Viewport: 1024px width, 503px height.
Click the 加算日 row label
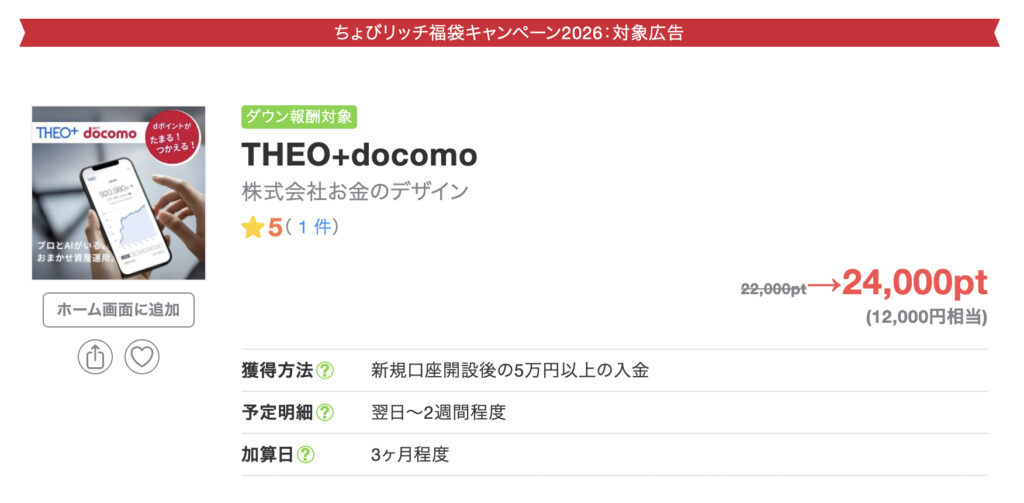click(267, 454)
